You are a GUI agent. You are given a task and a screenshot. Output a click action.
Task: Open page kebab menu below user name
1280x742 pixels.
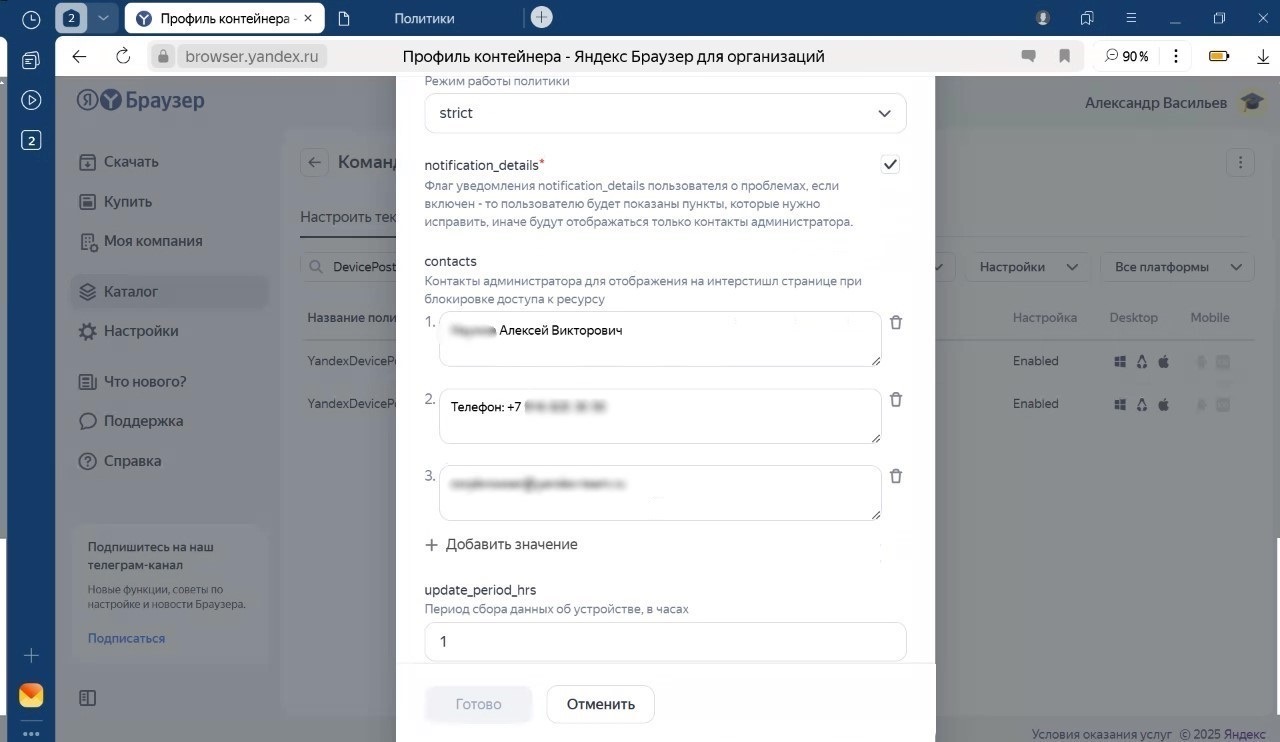tap(1240, 162)
